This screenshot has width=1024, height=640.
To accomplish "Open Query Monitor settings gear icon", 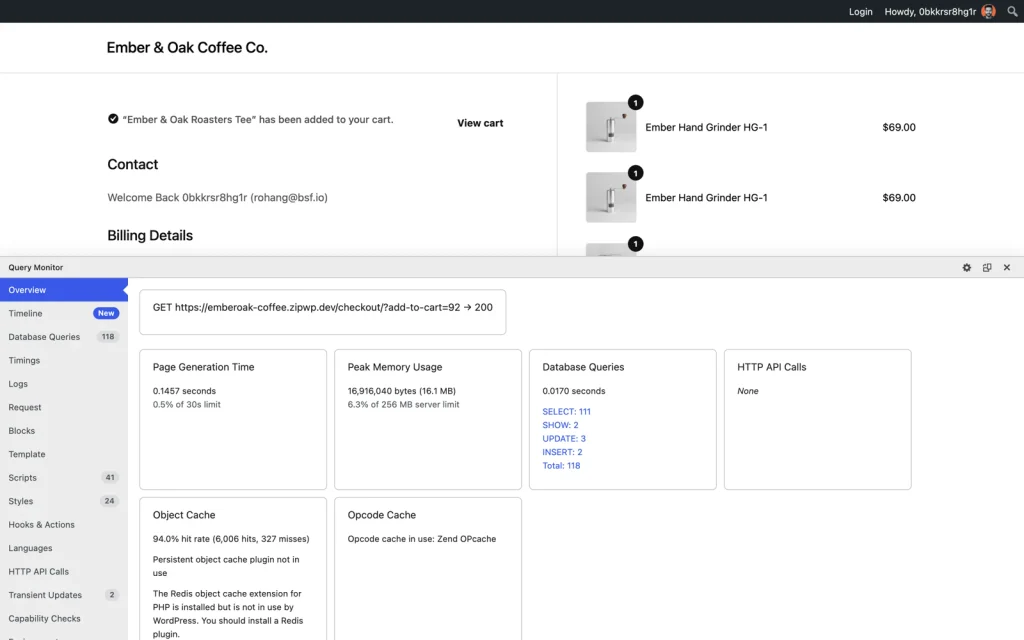I will (967, 268).
